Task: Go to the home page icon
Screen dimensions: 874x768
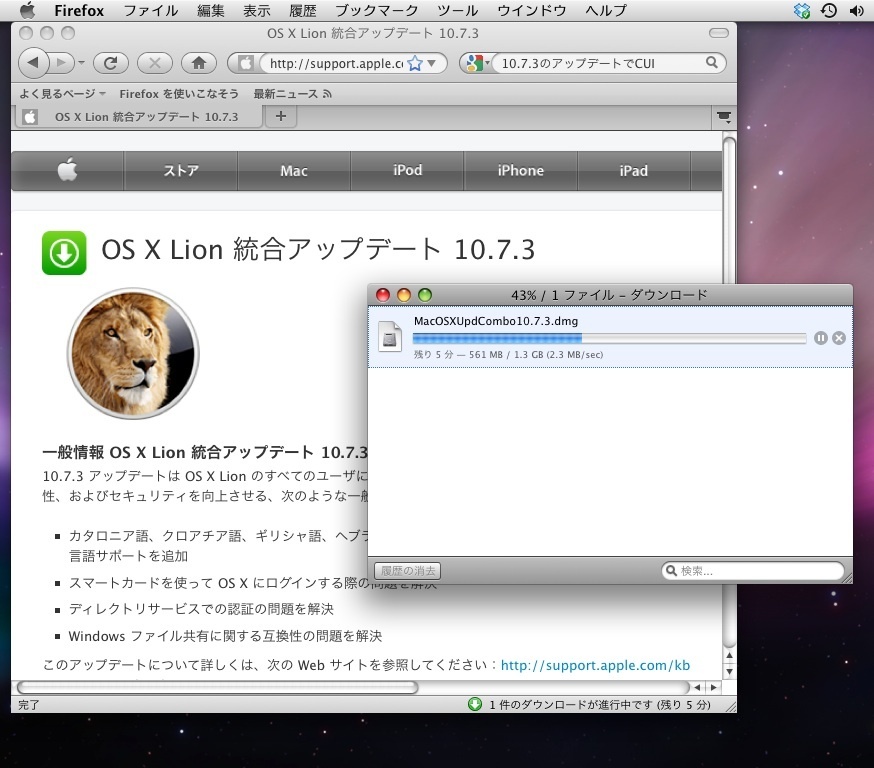Action: pyautogui.click(x=199, y=63)
